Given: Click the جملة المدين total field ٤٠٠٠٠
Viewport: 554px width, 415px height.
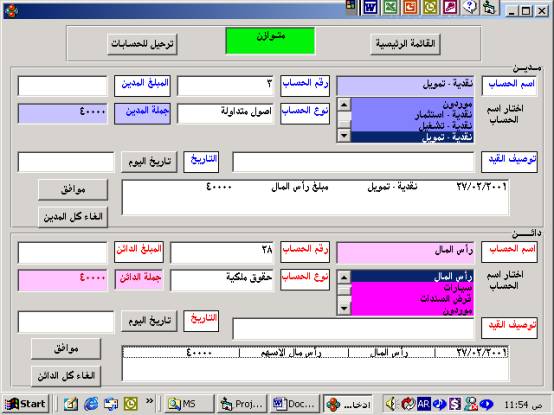Looking at the screenshot, I should pyautogui.click(x=63, y=114).
